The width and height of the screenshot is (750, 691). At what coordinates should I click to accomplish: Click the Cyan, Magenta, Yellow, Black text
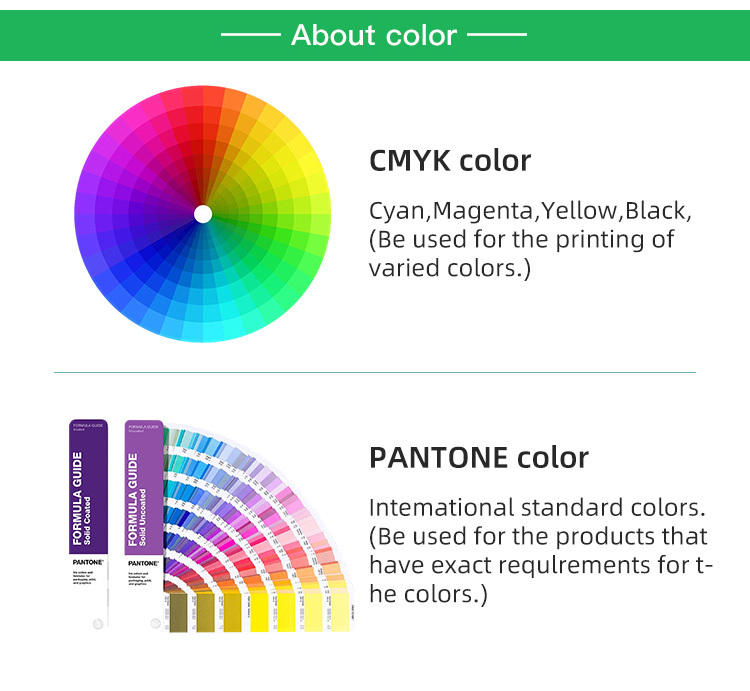(530, 211)
